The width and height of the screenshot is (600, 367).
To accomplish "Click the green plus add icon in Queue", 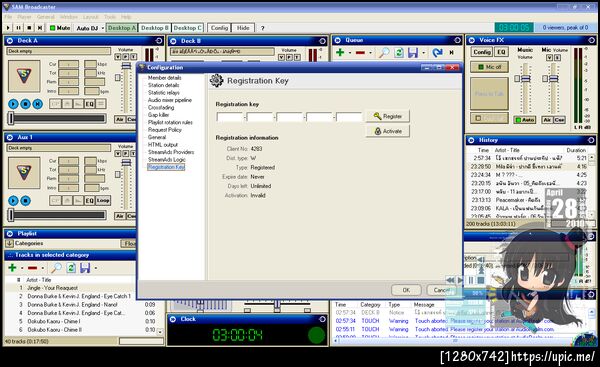I will point(340,52).
